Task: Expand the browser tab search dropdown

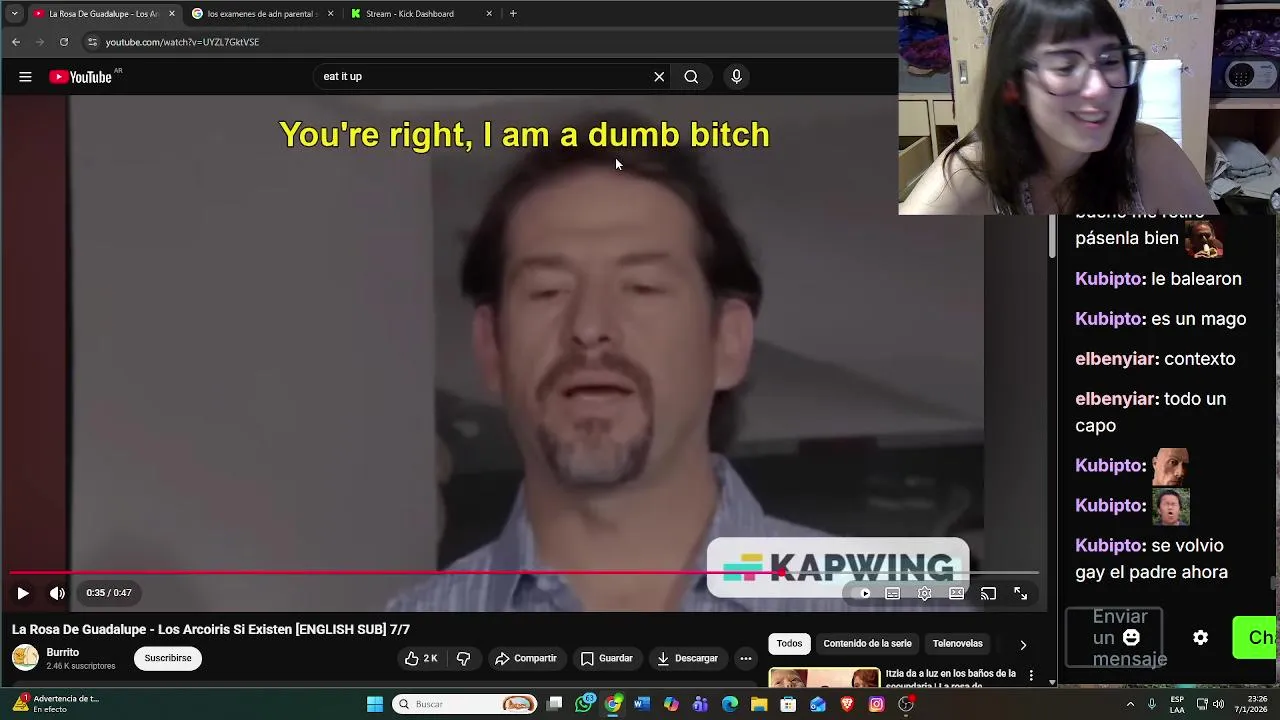Action: pyautogui.click(x=14, y=14)
